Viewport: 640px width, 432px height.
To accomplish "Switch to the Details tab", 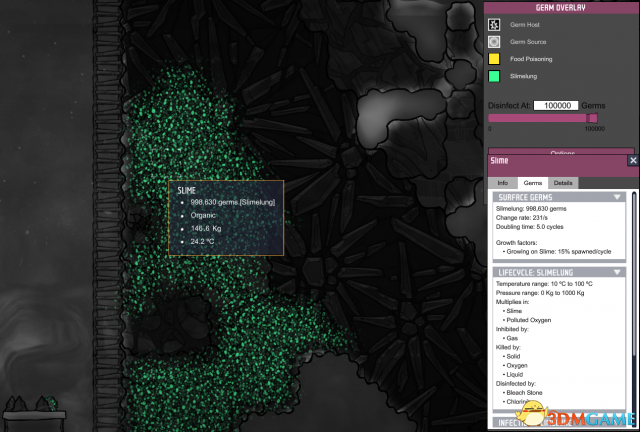I will point(563,183).
